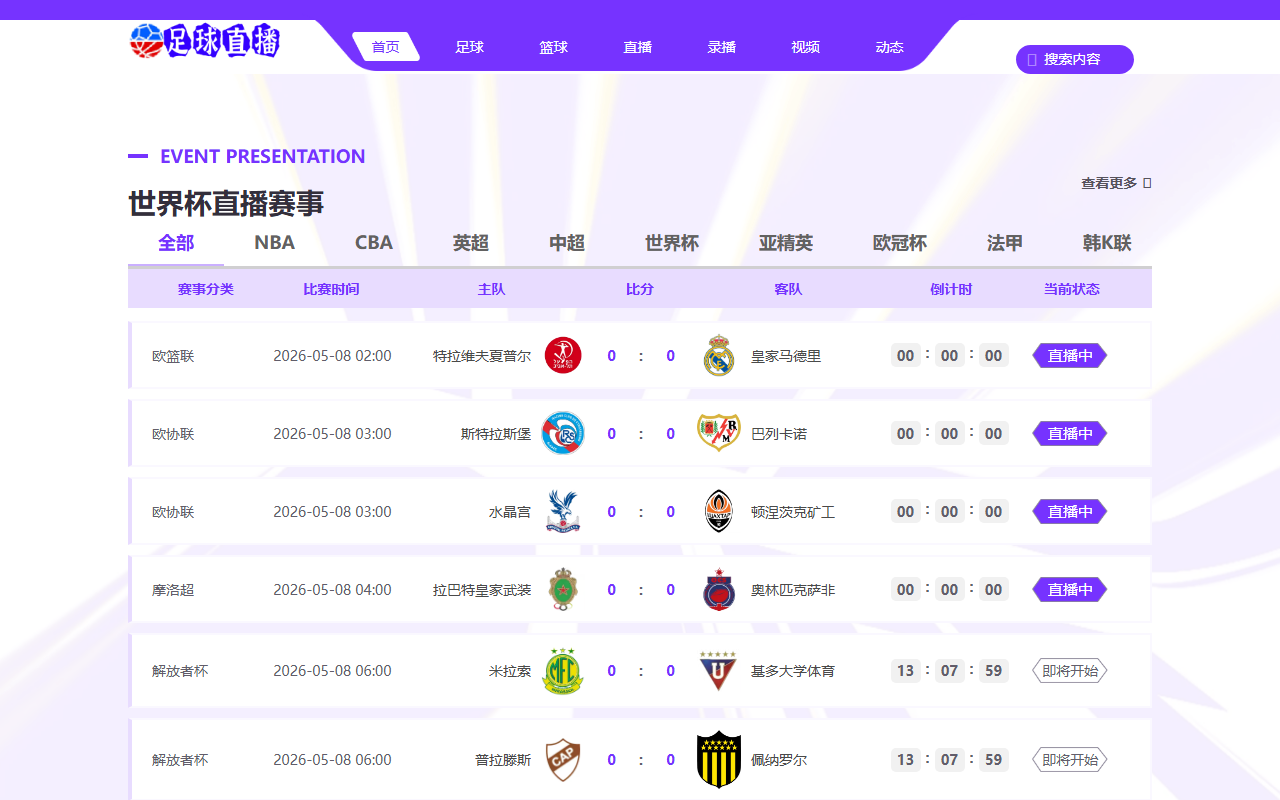
Task: Click the arrow icon beside 查看更多
Action: (1147, 183)
